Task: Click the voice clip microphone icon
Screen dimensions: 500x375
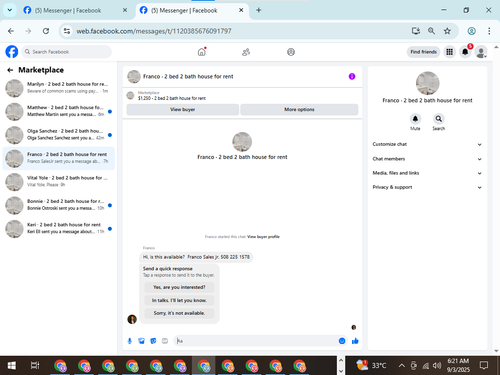Action: (x=130, y=341)
